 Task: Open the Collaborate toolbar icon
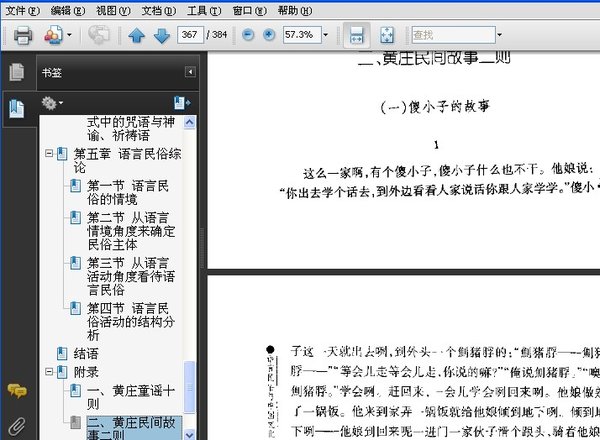pyautogui.click(x=54, y=35)
